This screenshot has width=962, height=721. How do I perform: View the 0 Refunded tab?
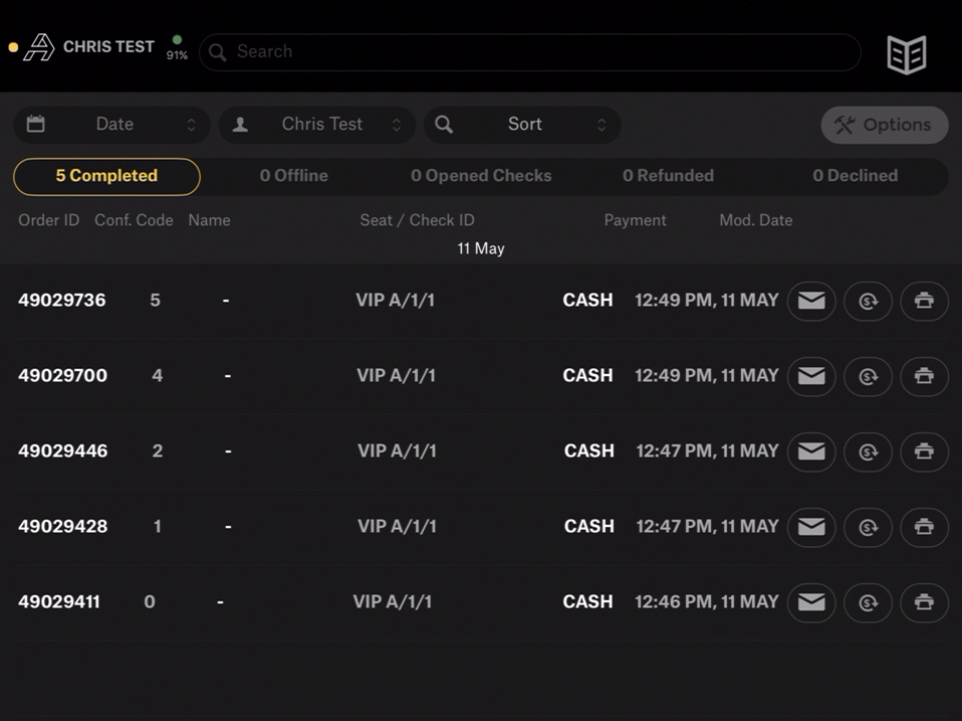point(667,176)
